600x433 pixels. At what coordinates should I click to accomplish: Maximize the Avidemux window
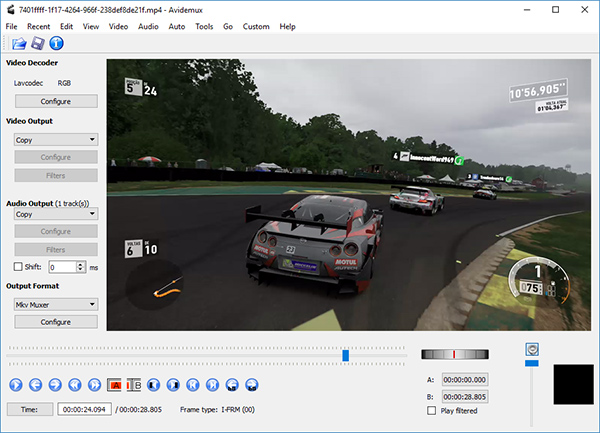pos(556,10)
